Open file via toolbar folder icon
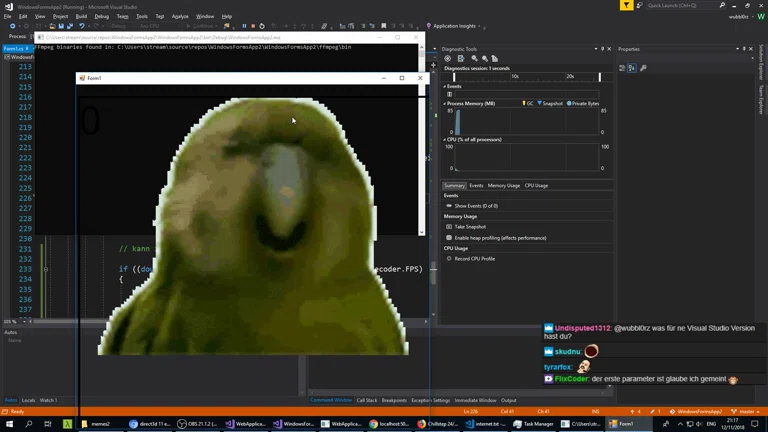This screenshot has width=768, height=432. [52, 26]
